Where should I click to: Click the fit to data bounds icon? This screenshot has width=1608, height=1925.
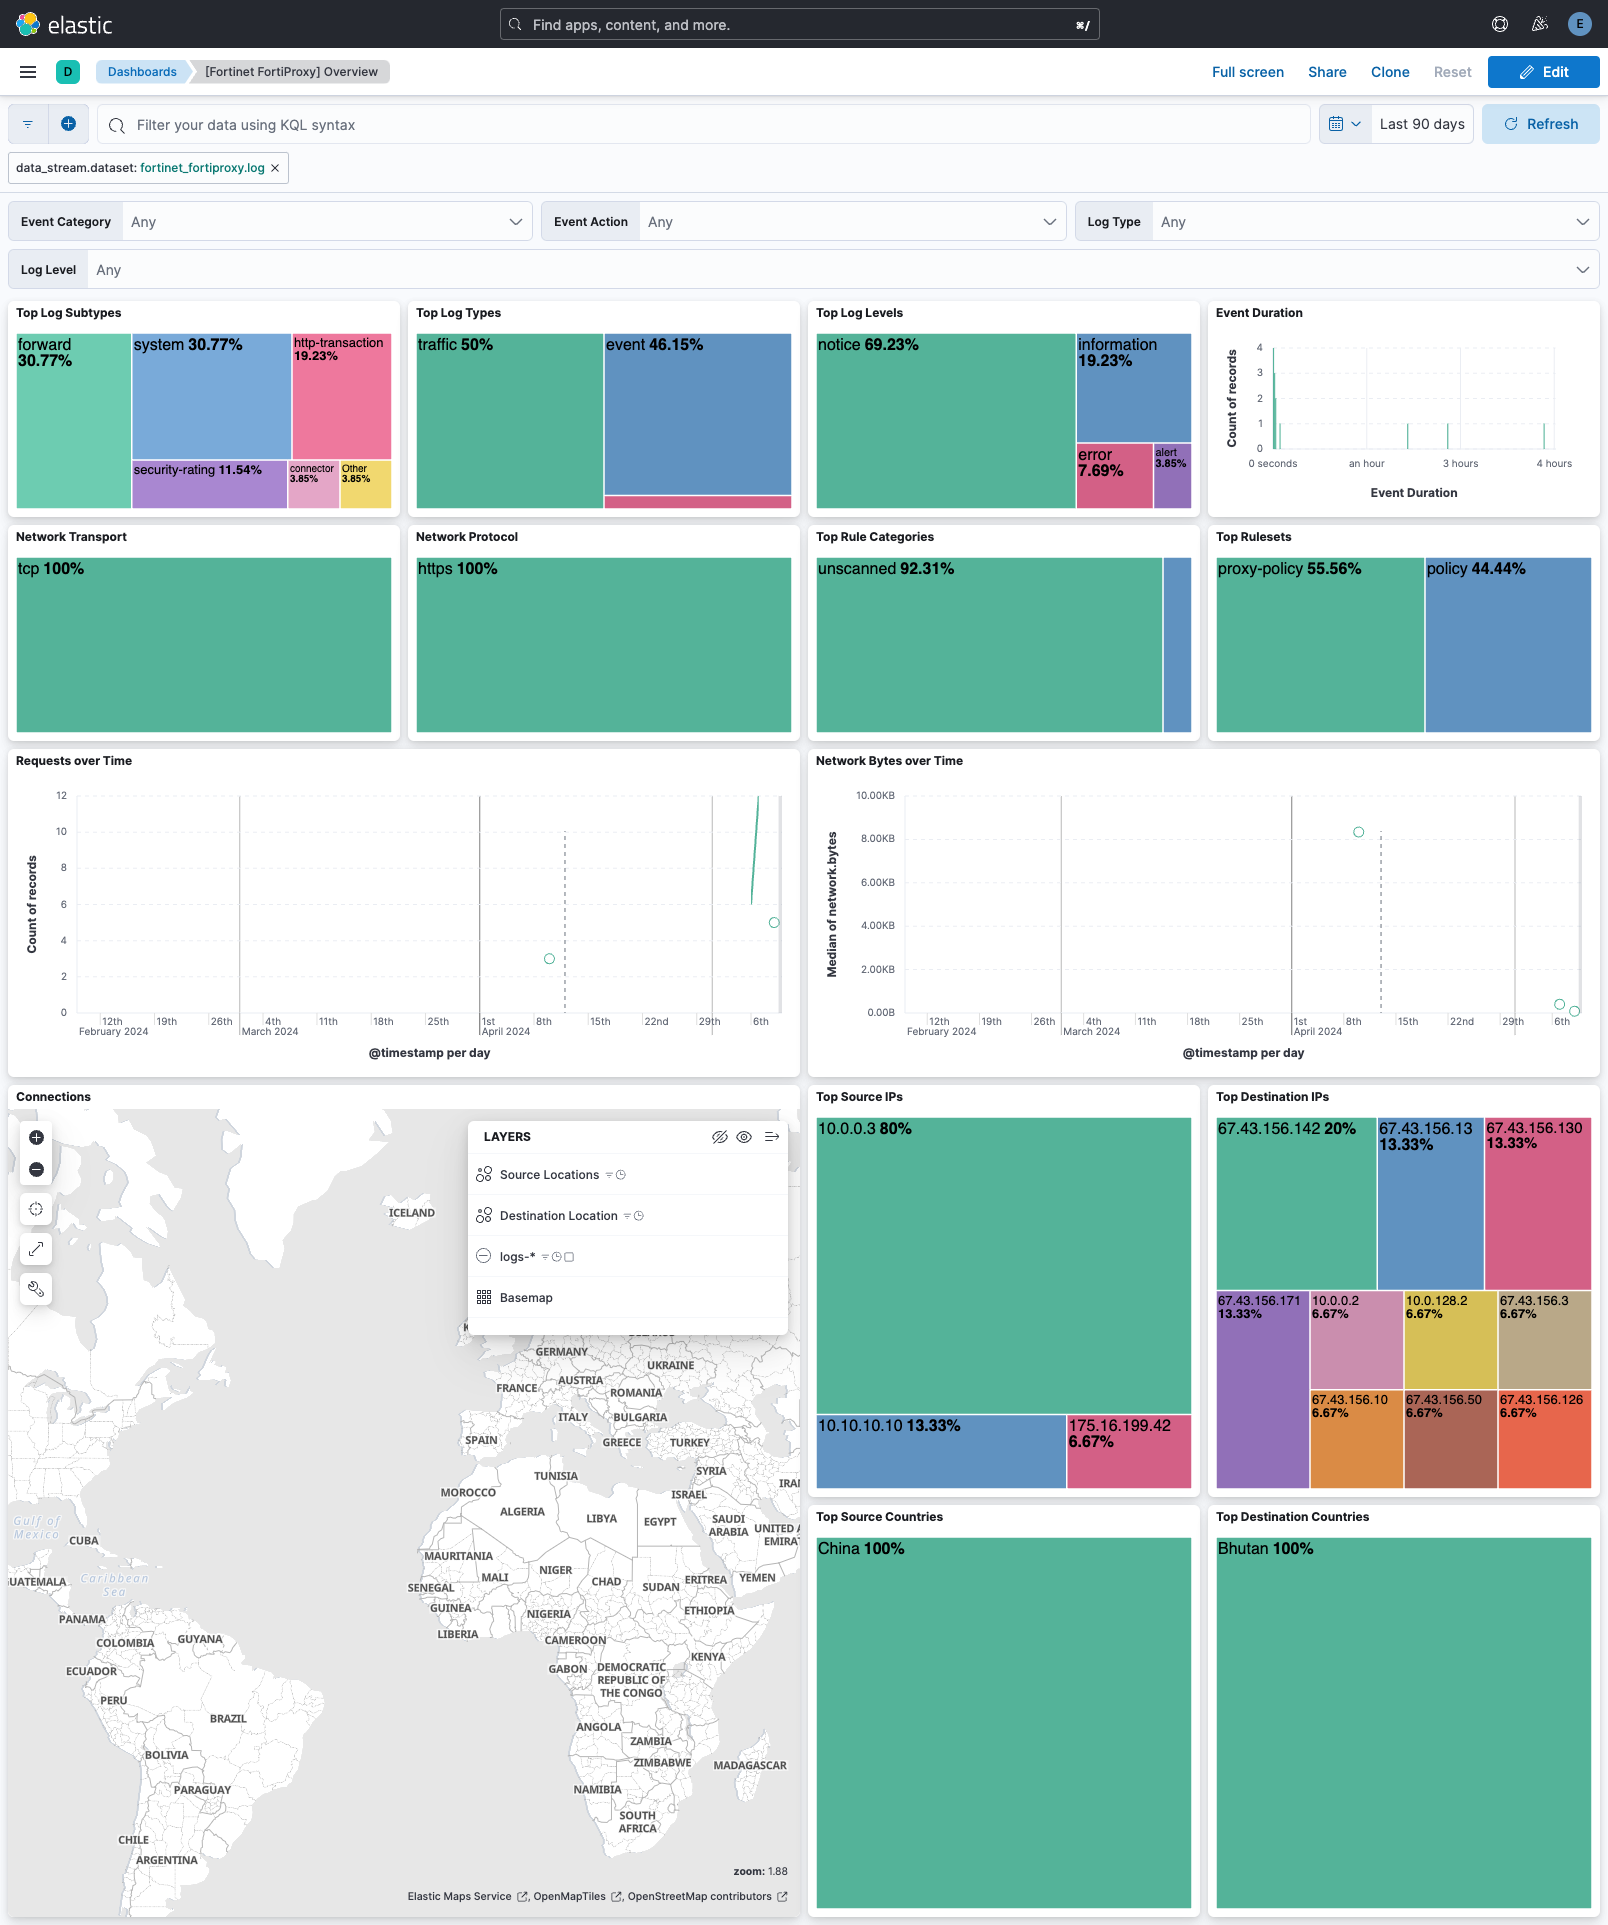click(x=36, y=1209)
